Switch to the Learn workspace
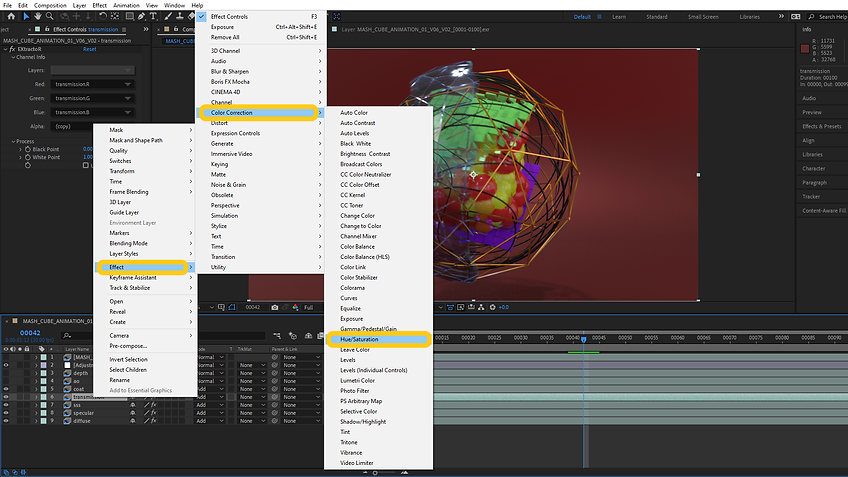 pyautogui.click(x=619, y=17)
